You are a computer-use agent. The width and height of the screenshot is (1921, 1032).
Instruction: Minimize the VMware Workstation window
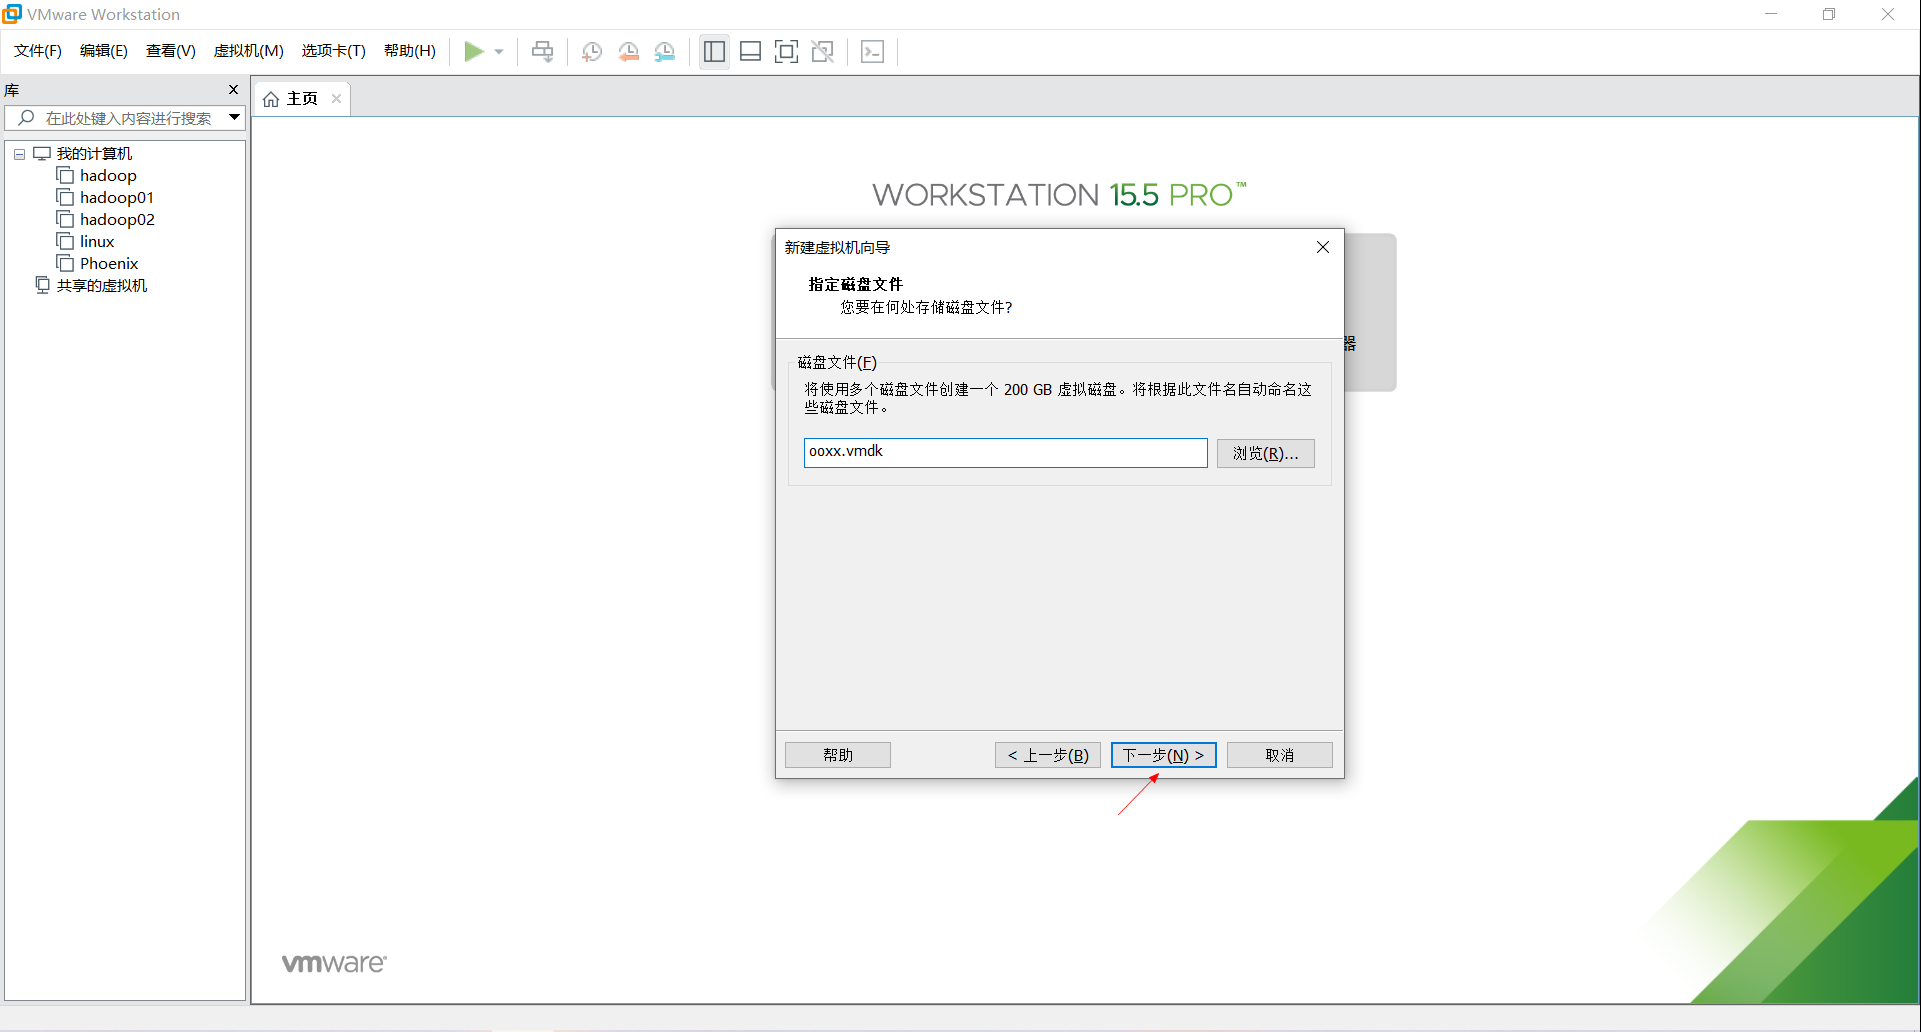coord(1771,14)
